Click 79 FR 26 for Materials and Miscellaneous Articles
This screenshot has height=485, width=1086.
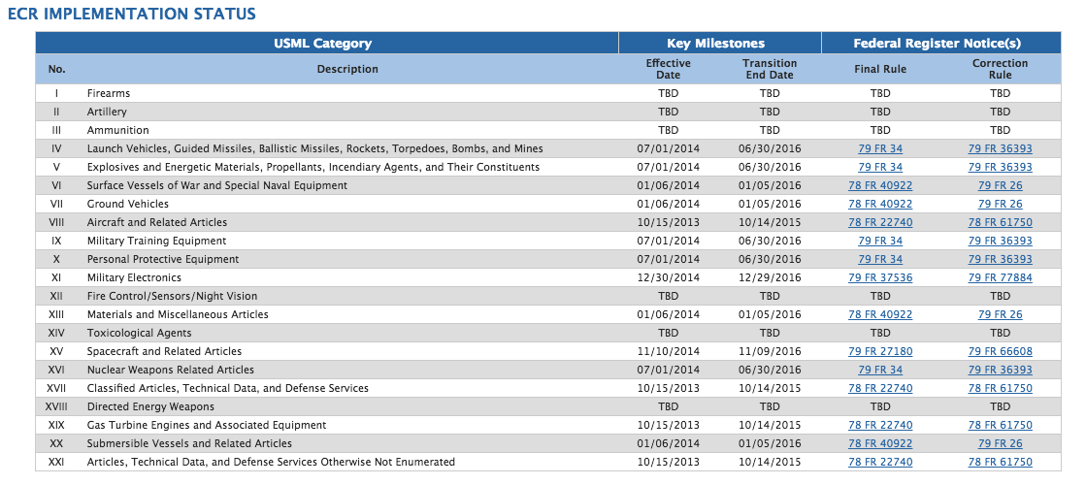1000,315
